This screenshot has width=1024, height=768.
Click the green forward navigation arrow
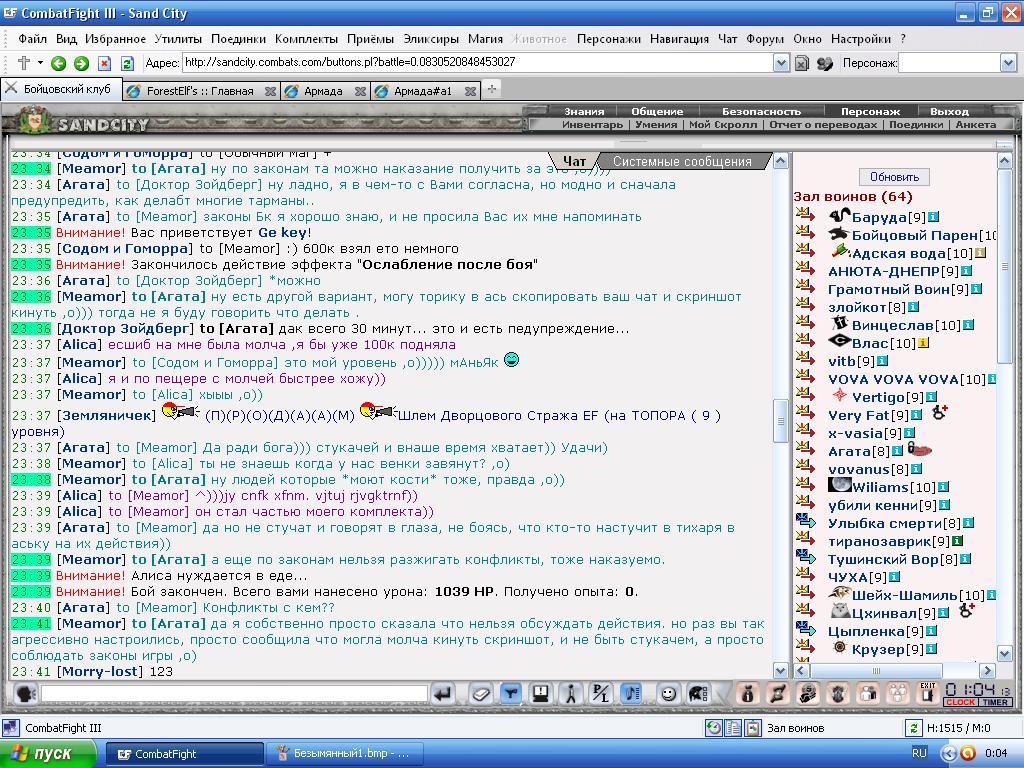pyautogui.click(x=82, y=63)
